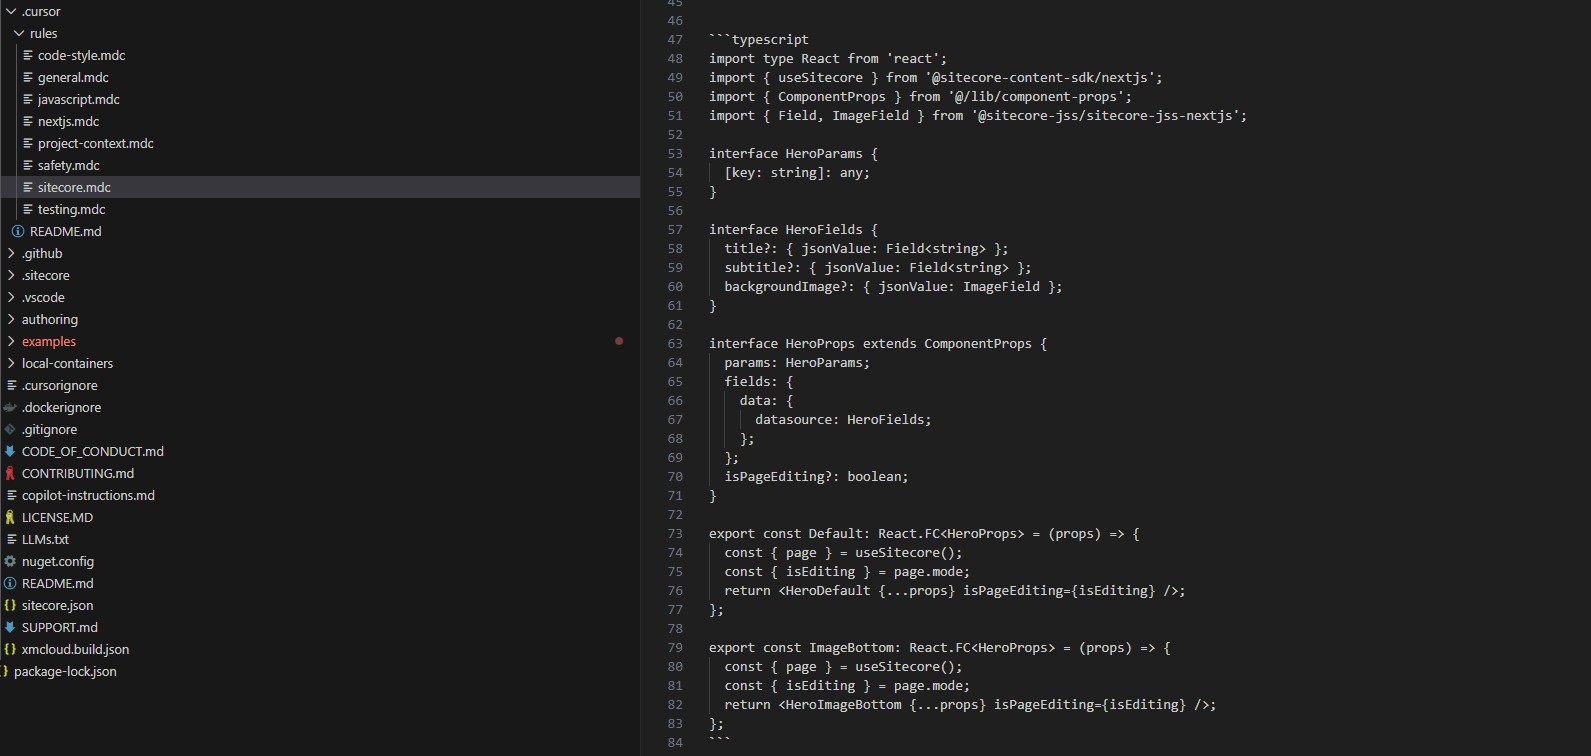Screen dimensions: 1591x756
Task: Open the package-lock.json file
Action: pyautogui.click(x=65, y=671)
